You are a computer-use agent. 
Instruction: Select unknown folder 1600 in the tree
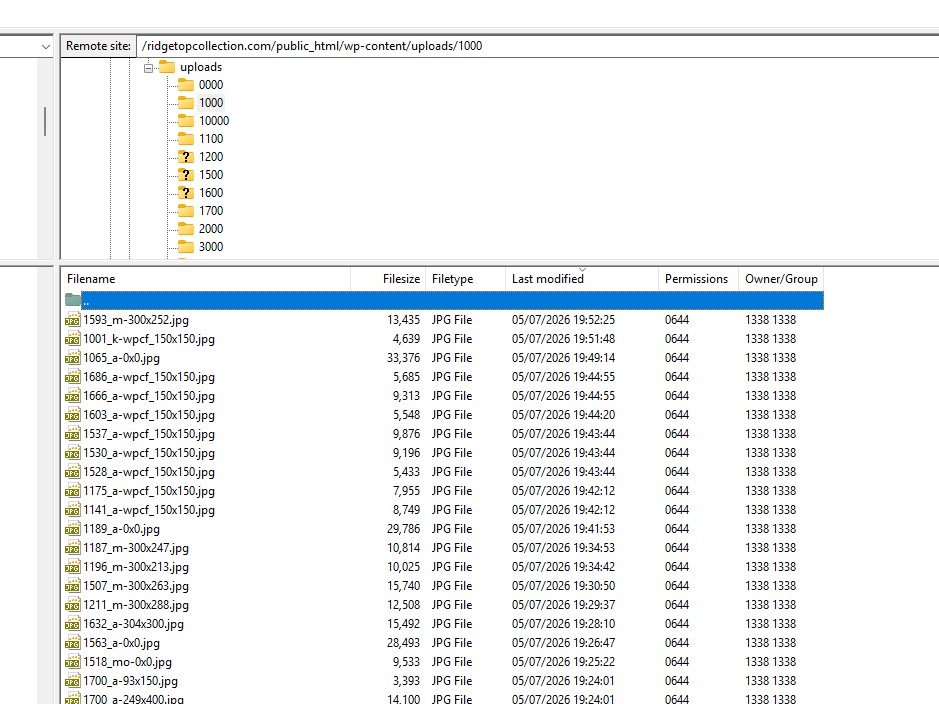(x=211, y=193)
